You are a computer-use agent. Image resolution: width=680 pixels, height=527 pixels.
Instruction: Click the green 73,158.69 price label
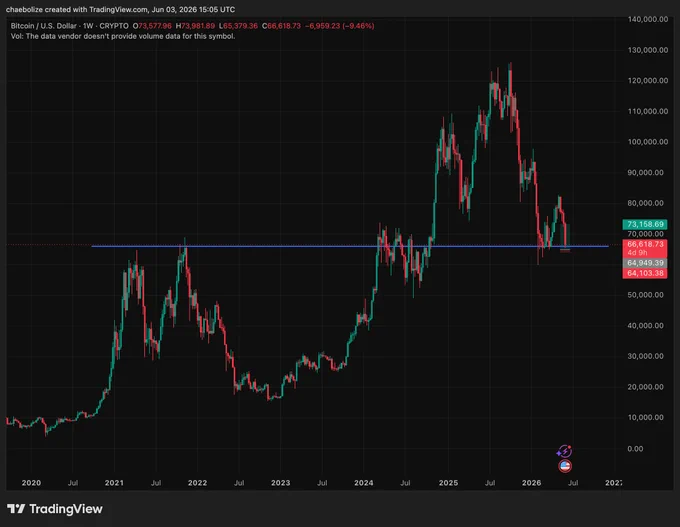point(645,224)
